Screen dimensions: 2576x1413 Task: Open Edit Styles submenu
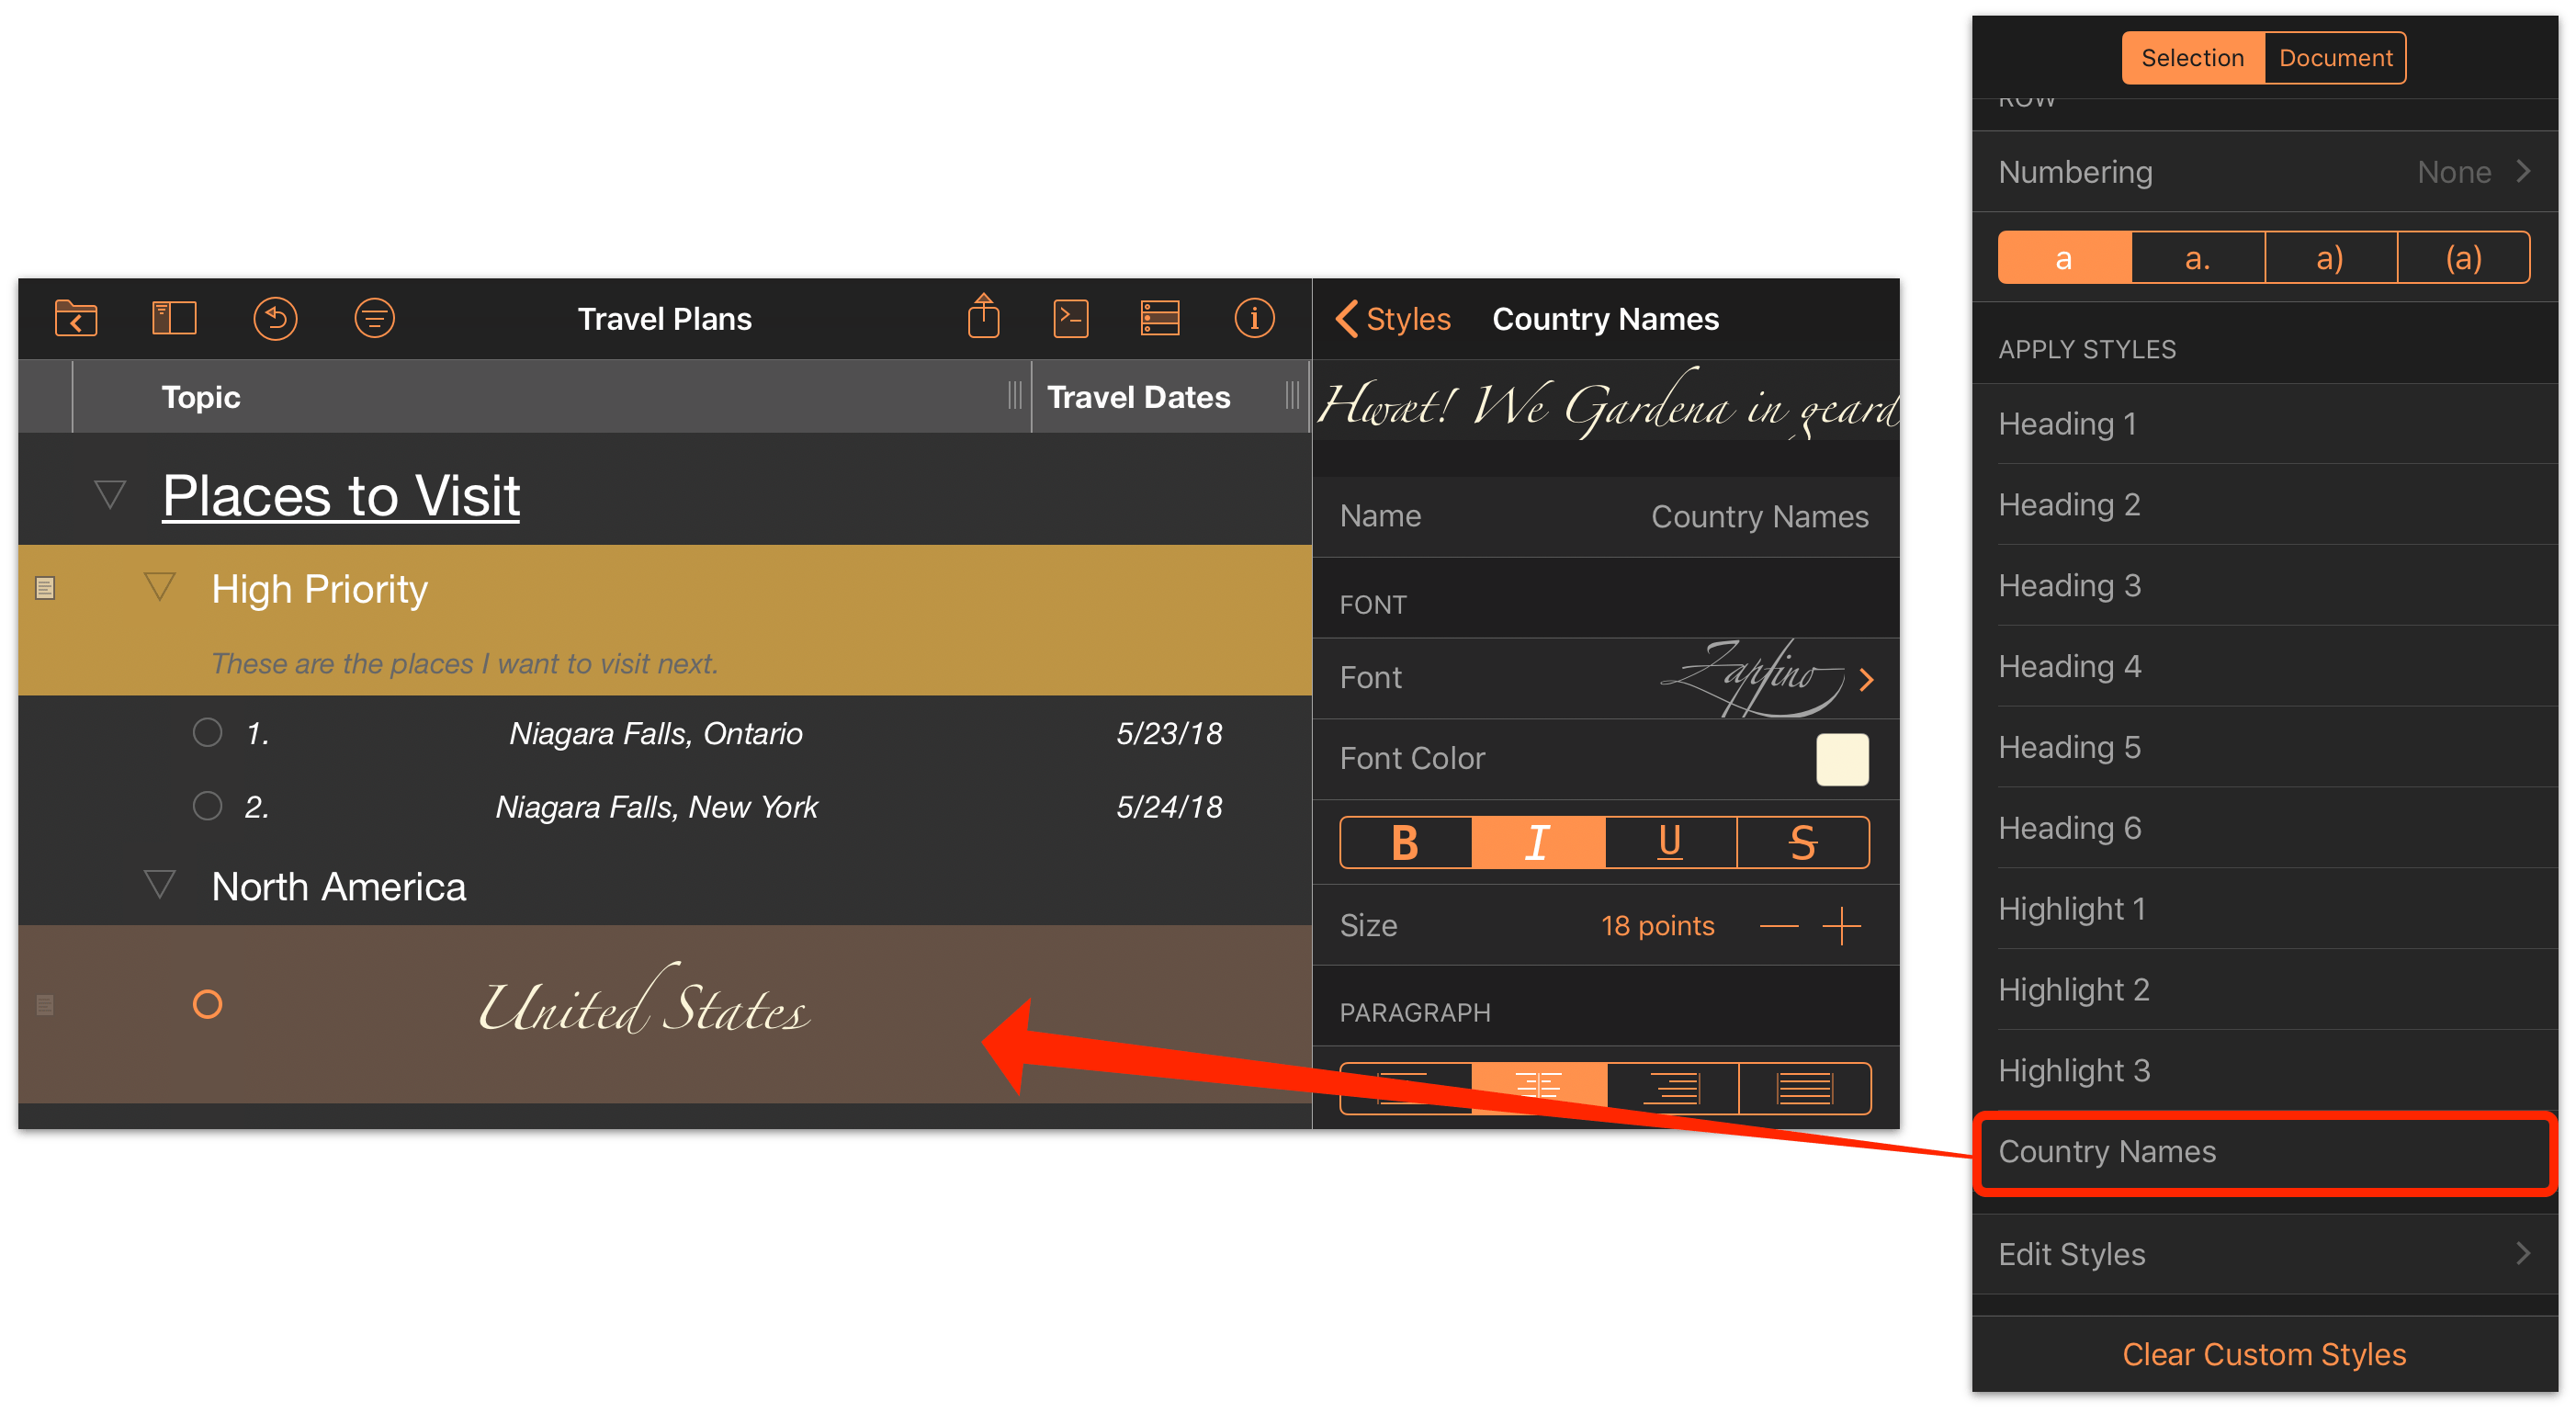click(x=2264, y=1254)
